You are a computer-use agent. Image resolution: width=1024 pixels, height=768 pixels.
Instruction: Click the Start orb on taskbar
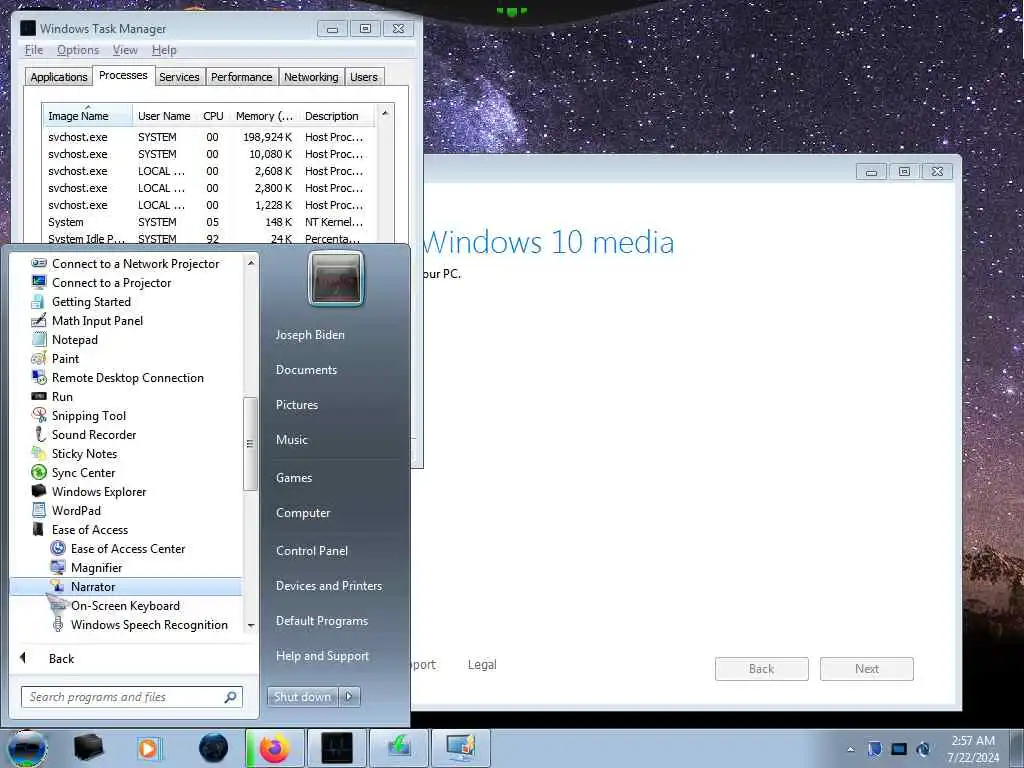point(26,748)
